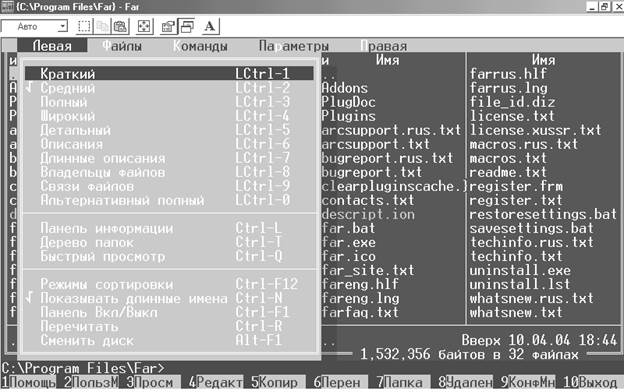Open the Параметры menu

click(x=294, y=46)
